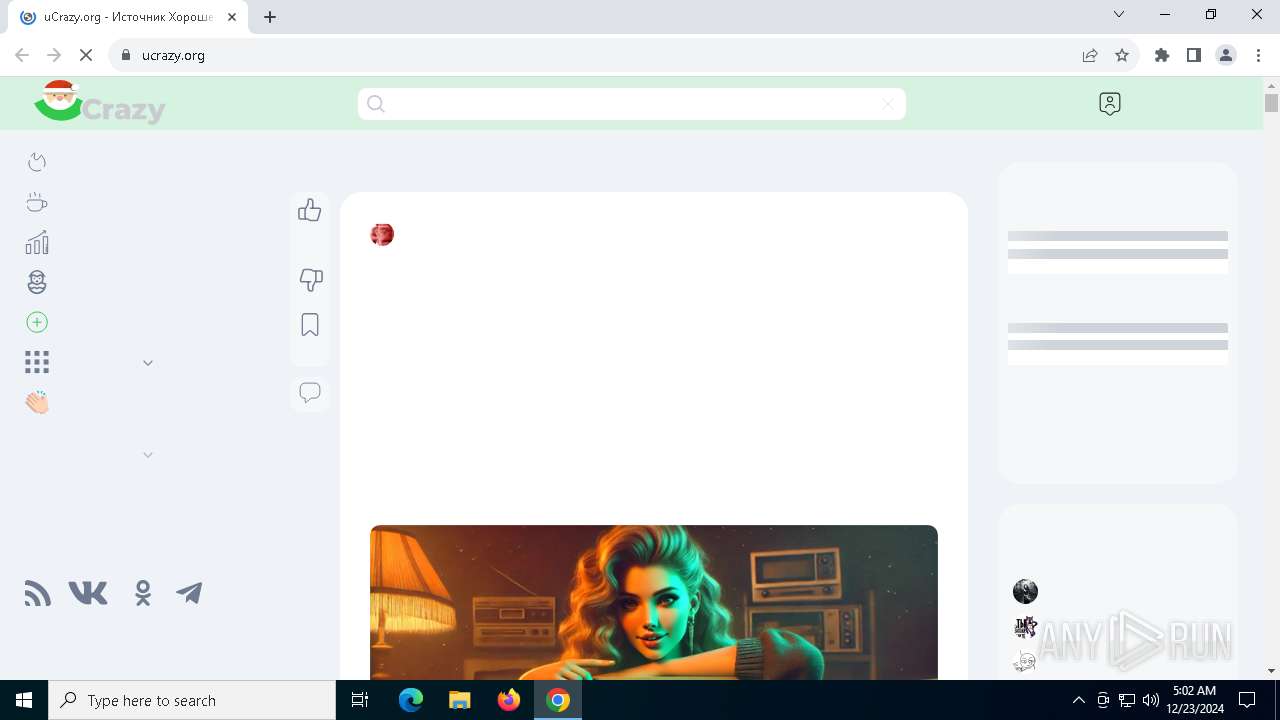Viewport: 1280px width, 720px height.
Task: Click the post author's red avatar
Action: coord(382,234)
